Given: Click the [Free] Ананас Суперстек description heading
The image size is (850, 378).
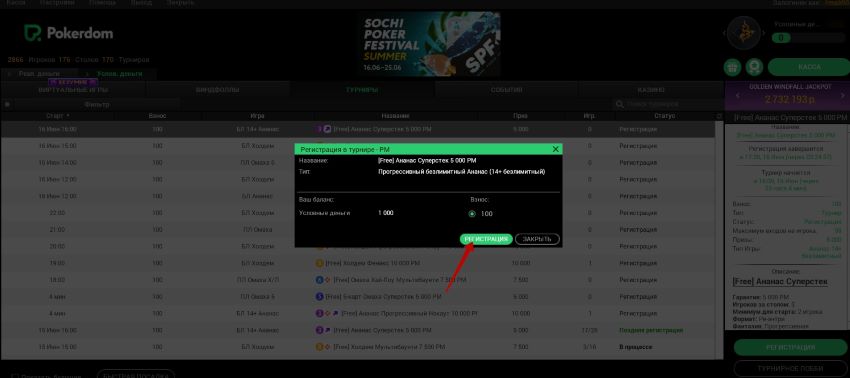Looking at the screenshot, I should tap(780, 282).
